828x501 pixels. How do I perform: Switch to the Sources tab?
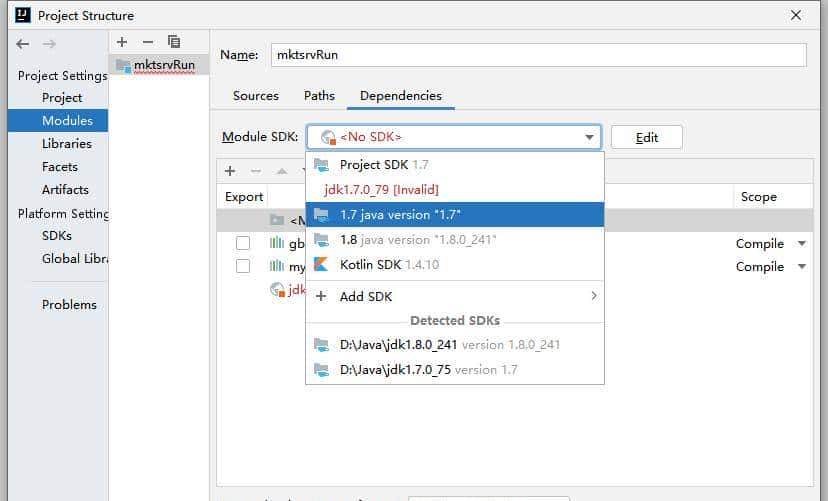point(256,96)
